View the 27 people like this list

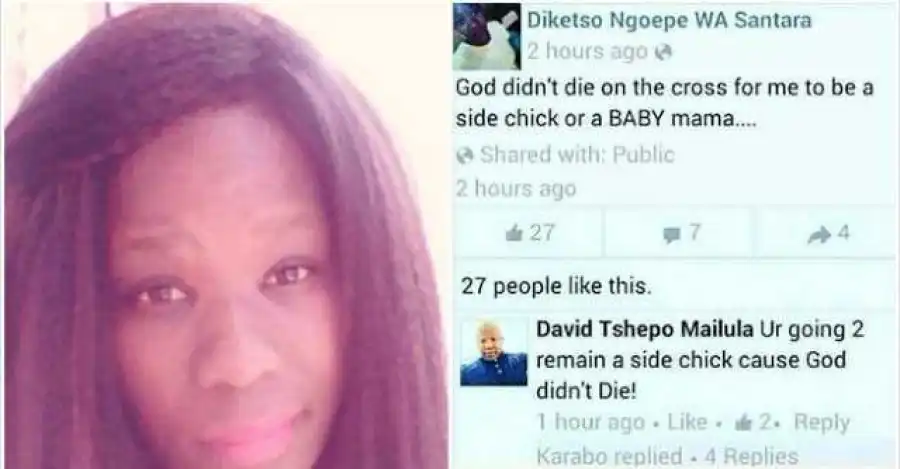click(556, 286)
